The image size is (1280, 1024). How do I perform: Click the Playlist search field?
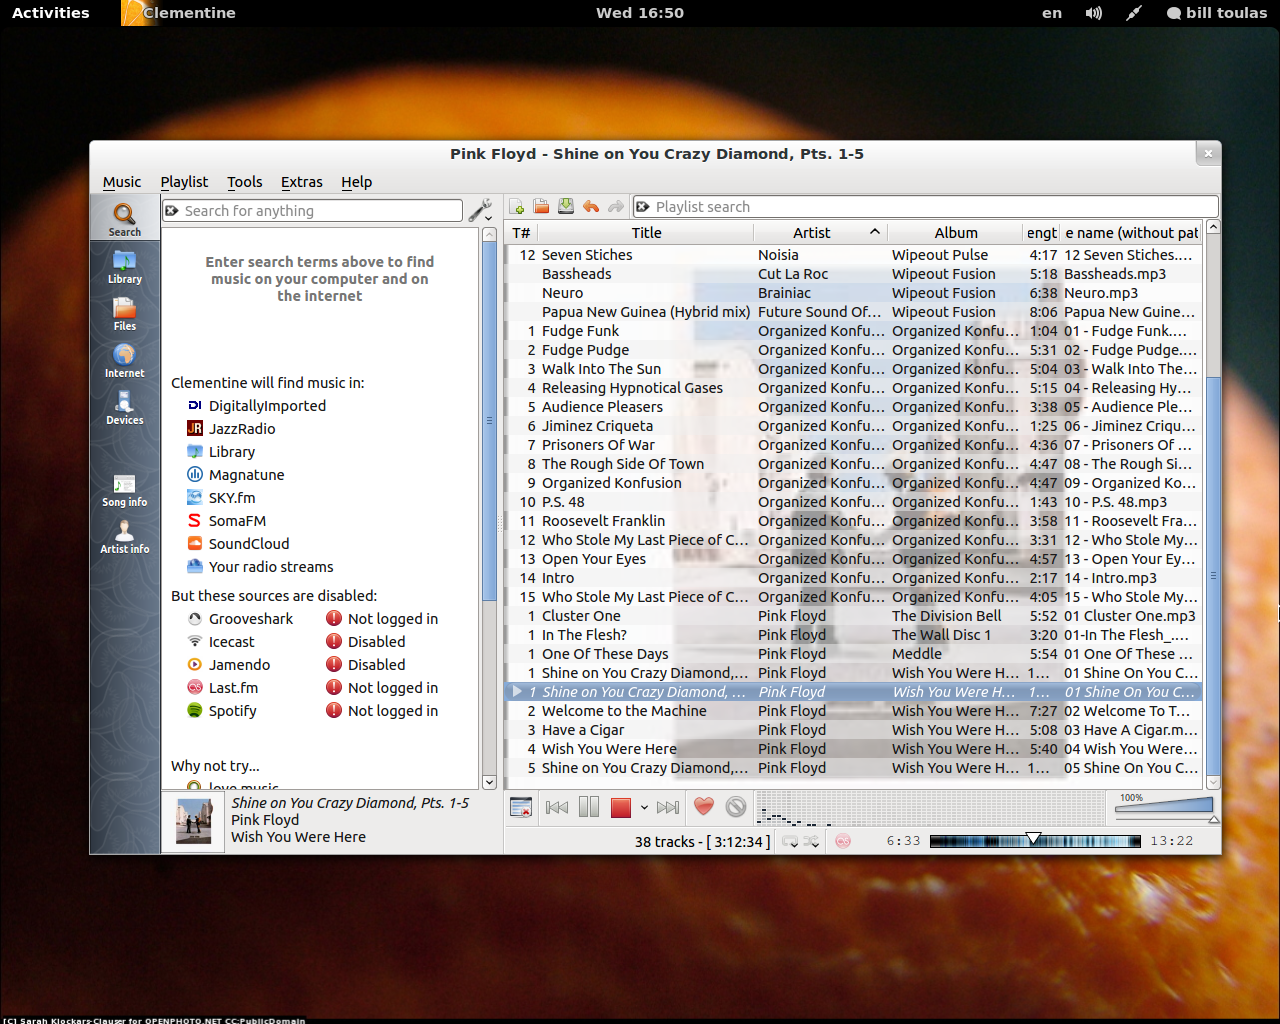click(x=925, y=207)
